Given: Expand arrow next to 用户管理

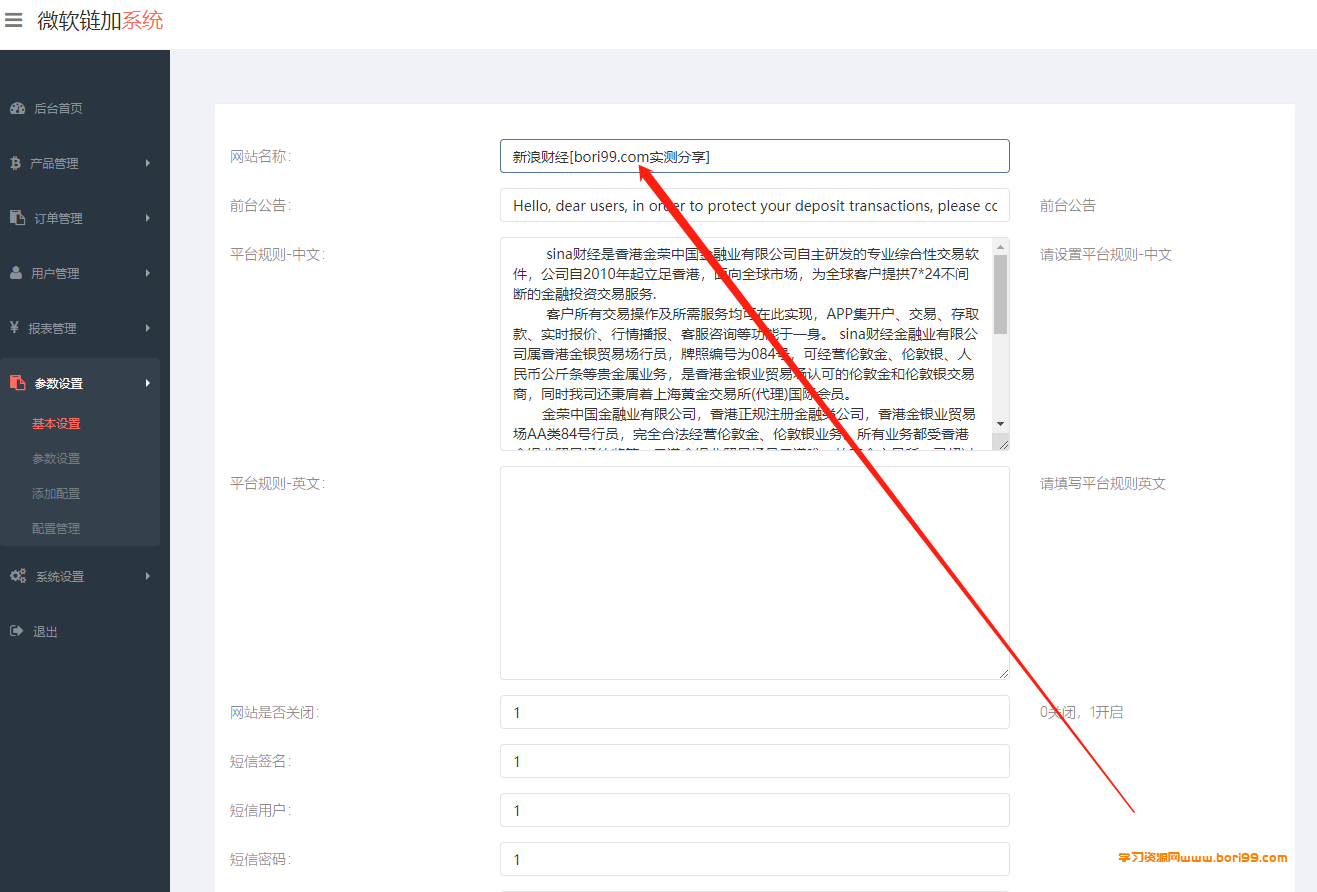Looking at the screenshot, I should click(148, 273).
